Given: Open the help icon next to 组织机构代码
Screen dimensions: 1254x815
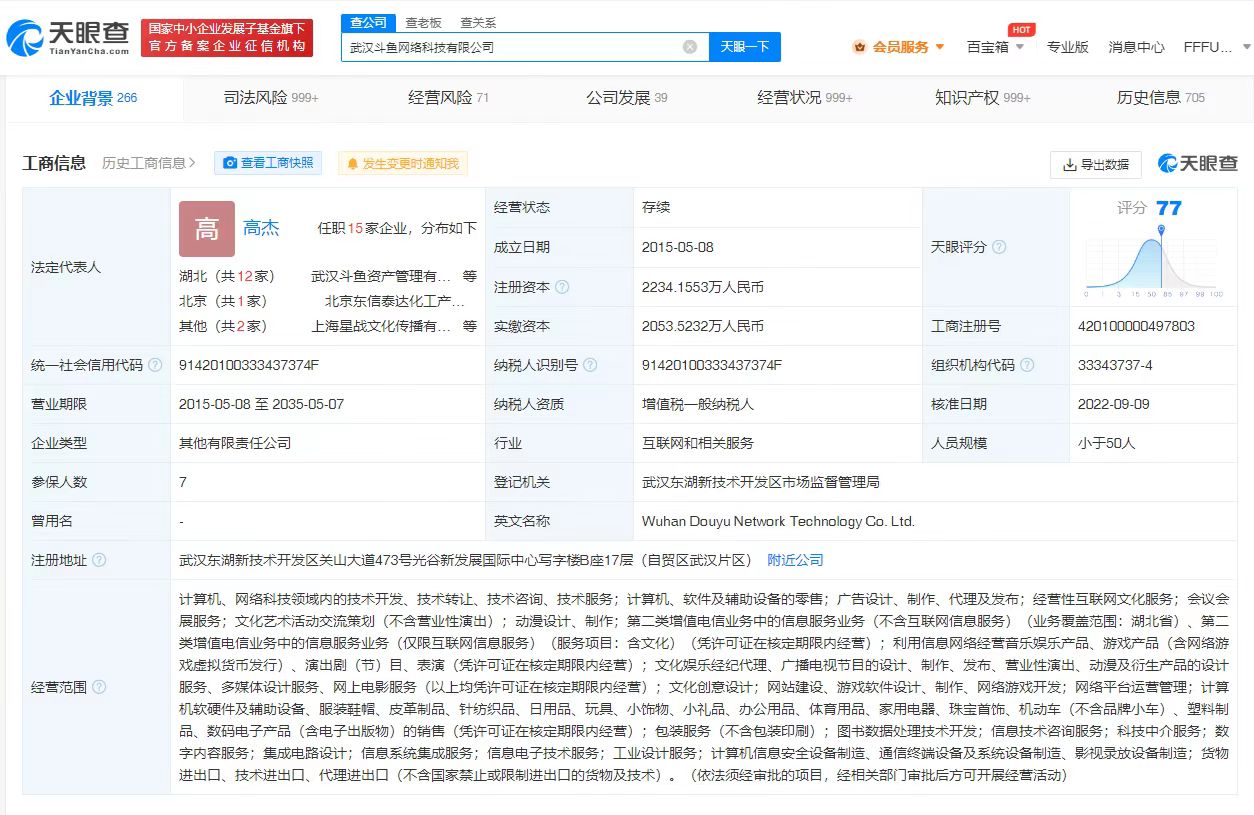Looking at the screenshot, I should pyautogui.click(x=1027, y=365).
